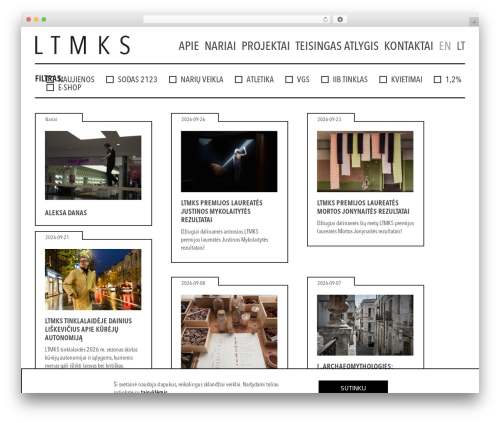Select the 1,2% filter checkbox
This screenshot has width=500, height=423.
tap(437, 79)
